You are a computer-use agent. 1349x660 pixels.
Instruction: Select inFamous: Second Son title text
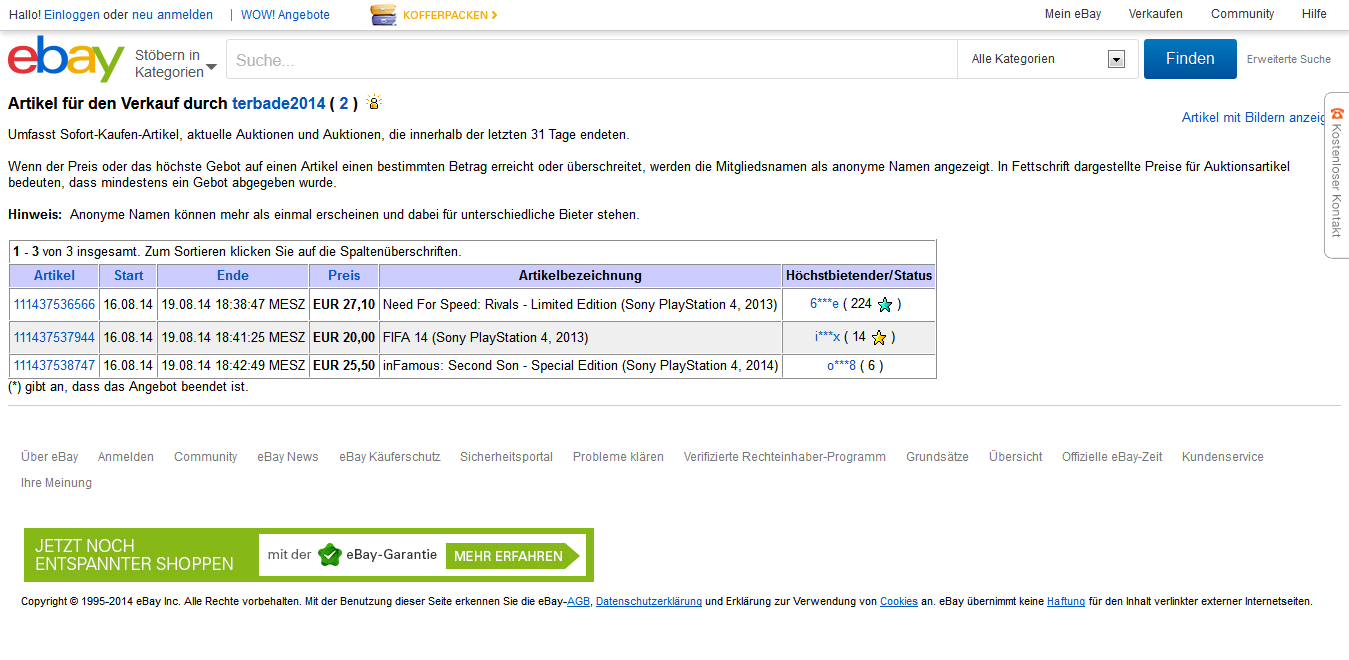tap(580, 366)
